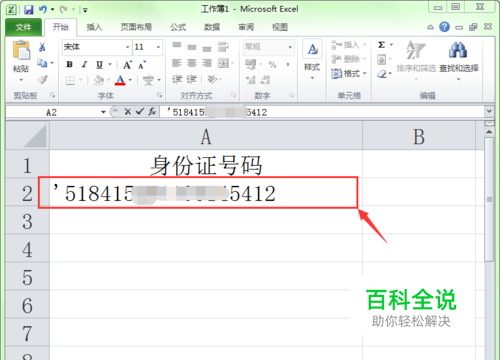Toggle Italic formatting
Screen dimensions: 500x360
tap(84, 64)
